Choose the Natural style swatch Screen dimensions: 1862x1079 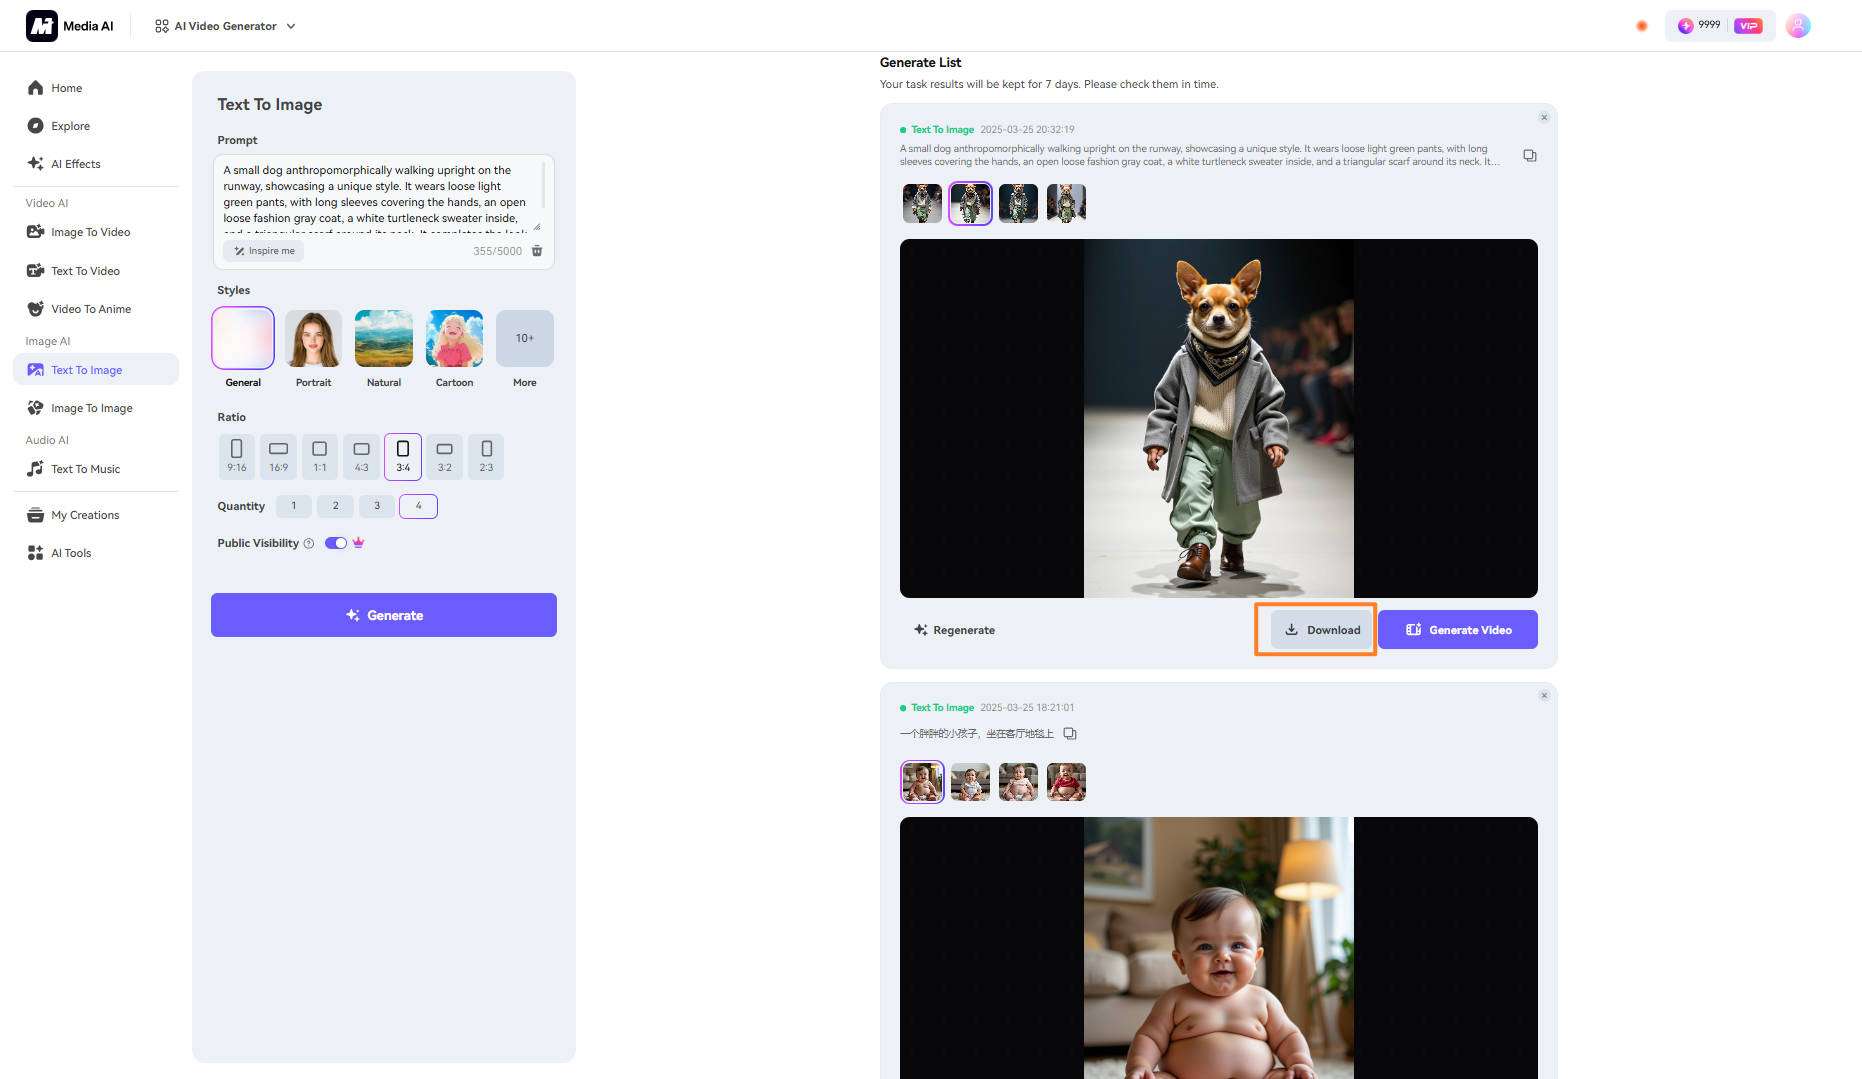pos(384,339)
